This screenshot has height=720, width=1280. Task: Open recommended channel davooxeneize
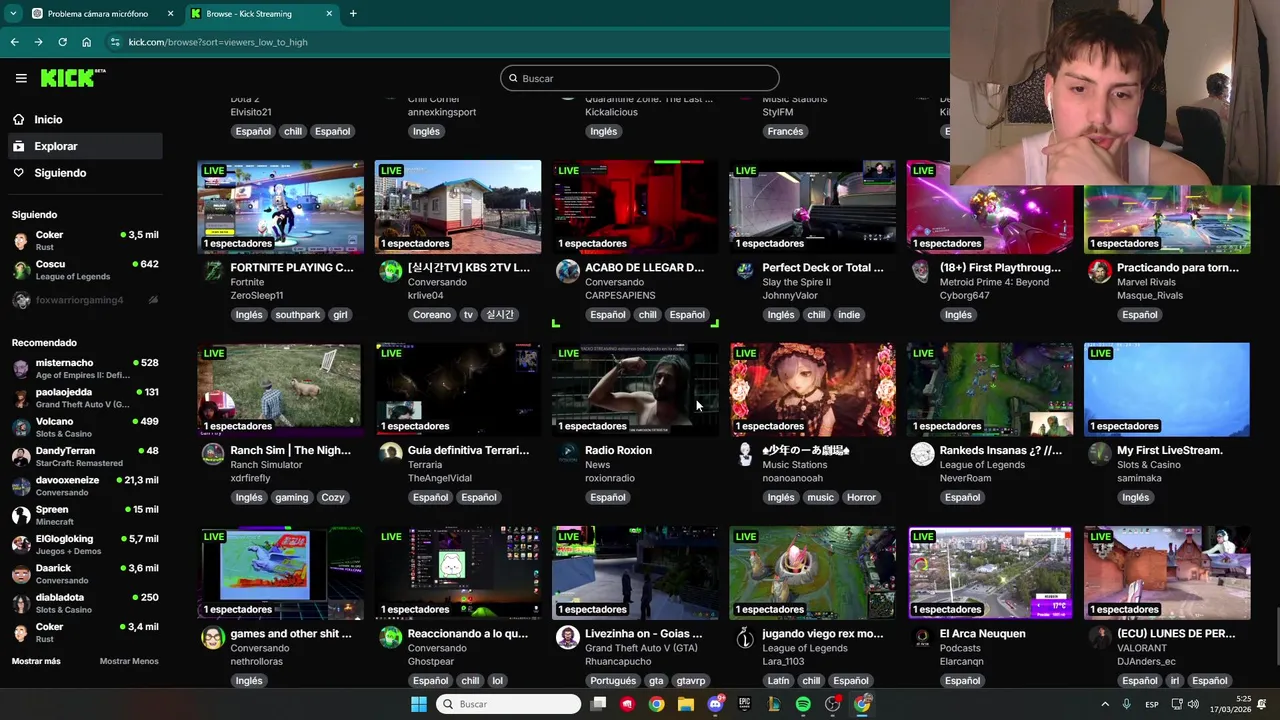pos(84,486)
